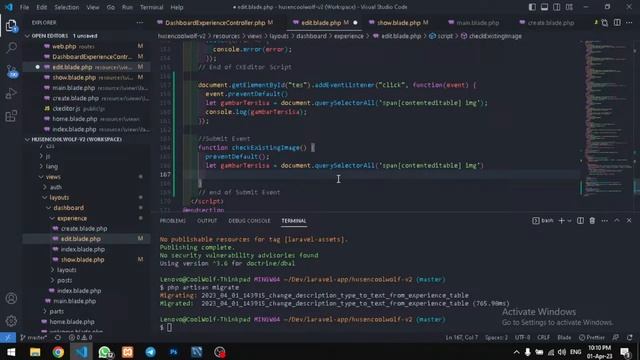Open terminal launch profile dropdown arrow
This screenshot has height=360, width=640.
tap(569, 221)
